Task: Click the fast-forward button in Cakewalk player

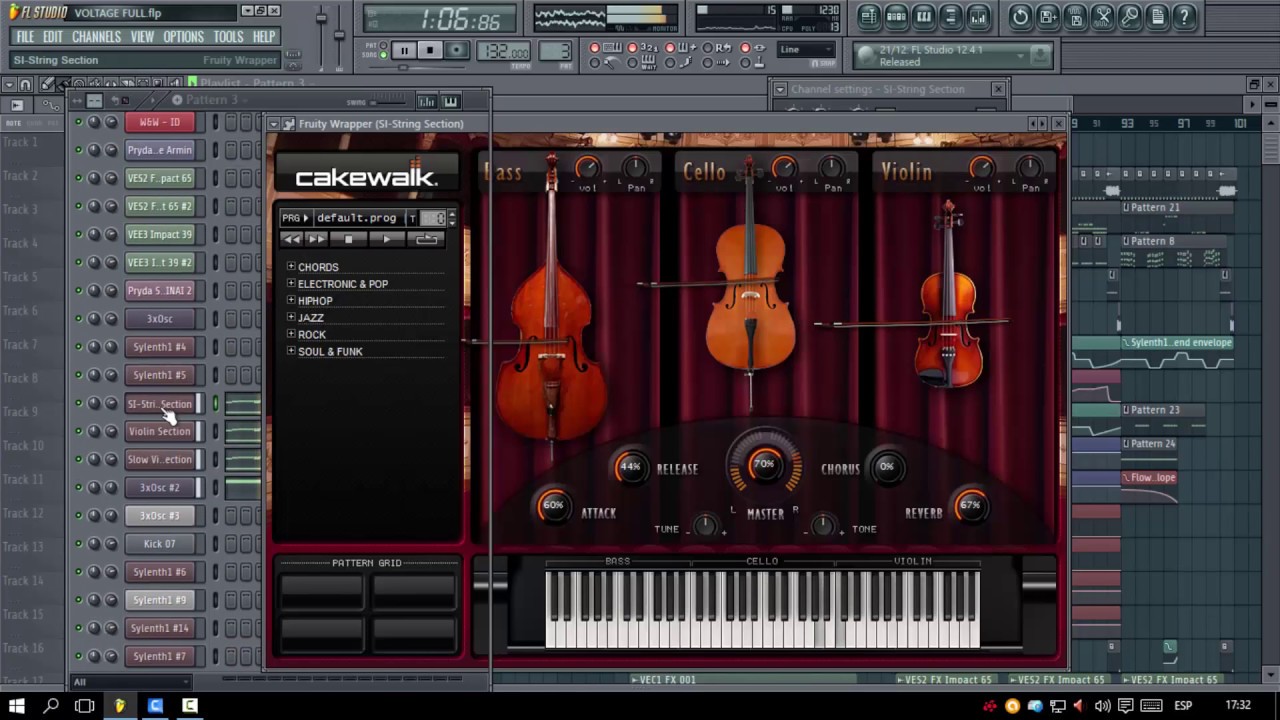Action: (316, 239)
